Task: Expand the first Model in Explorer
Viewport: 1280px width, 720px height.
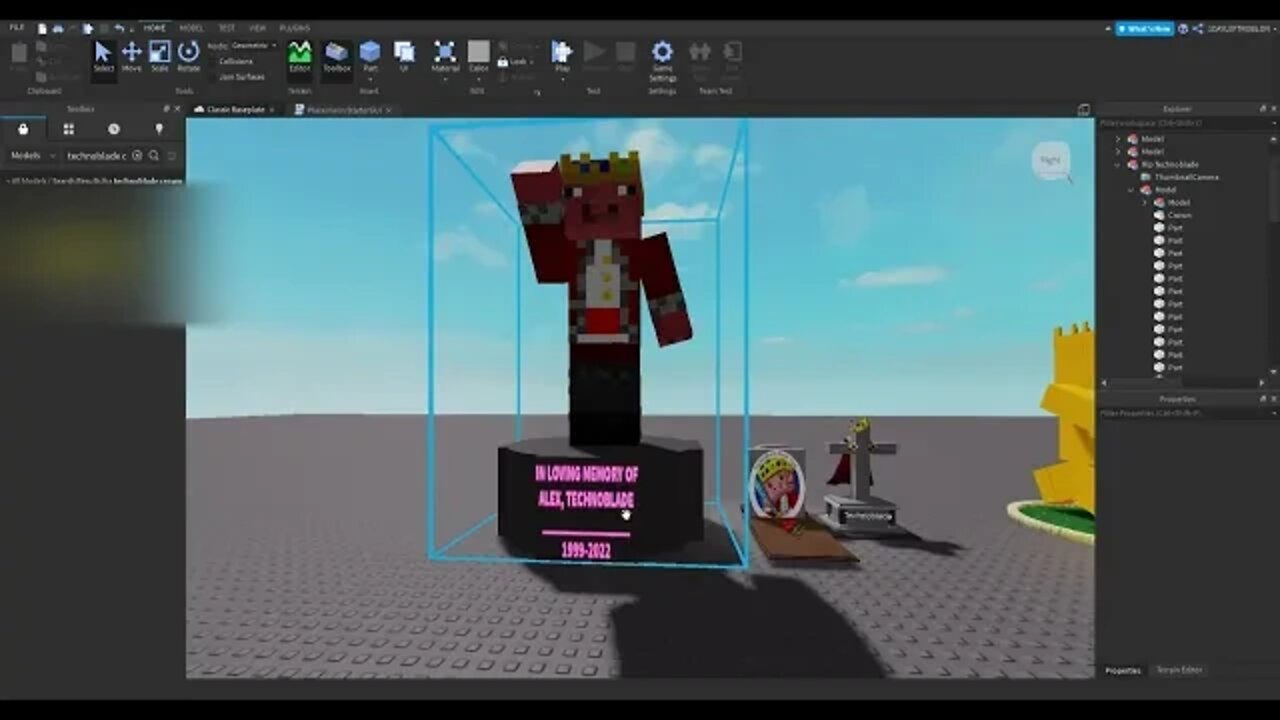Action: point(1118,139)
